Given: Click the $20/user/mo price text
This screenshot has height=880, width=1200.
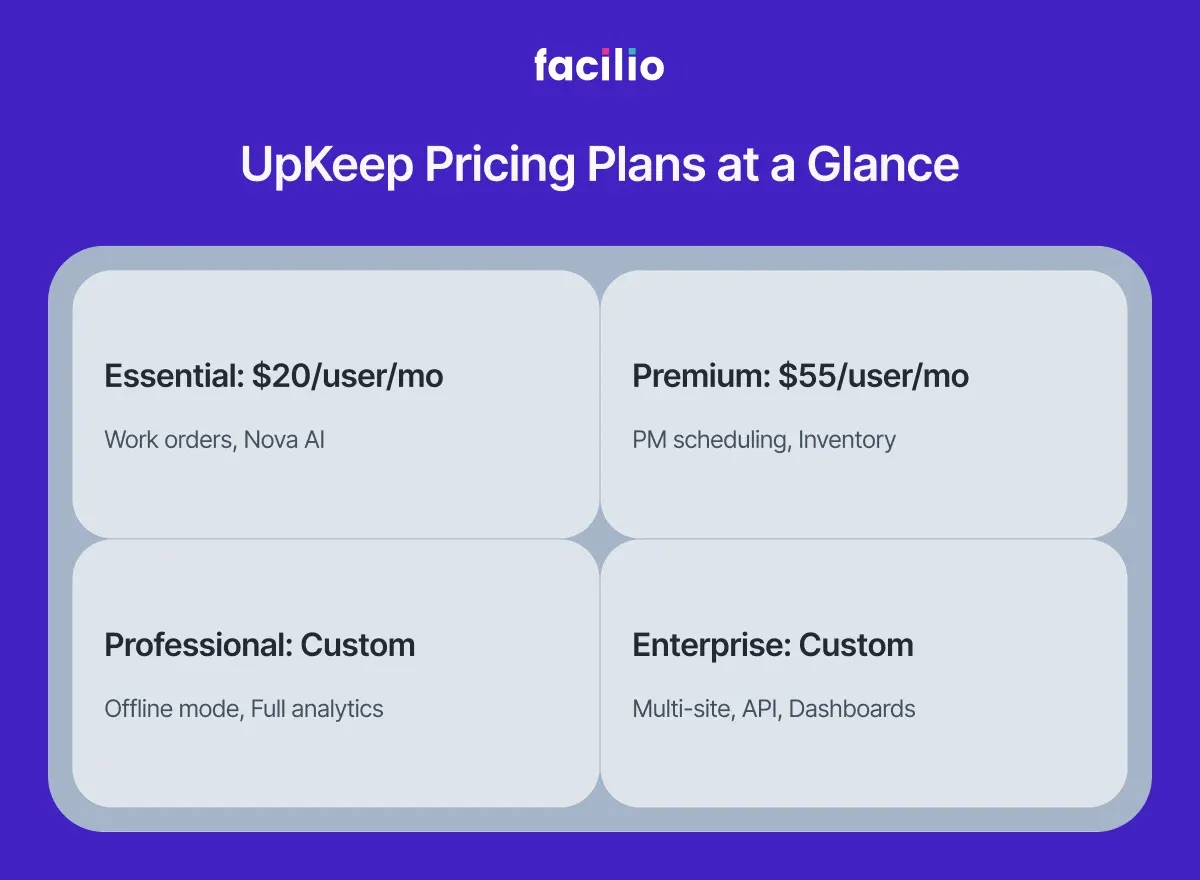Looking at the screenshot, I should pyautogui.click(x=347, y=376).
